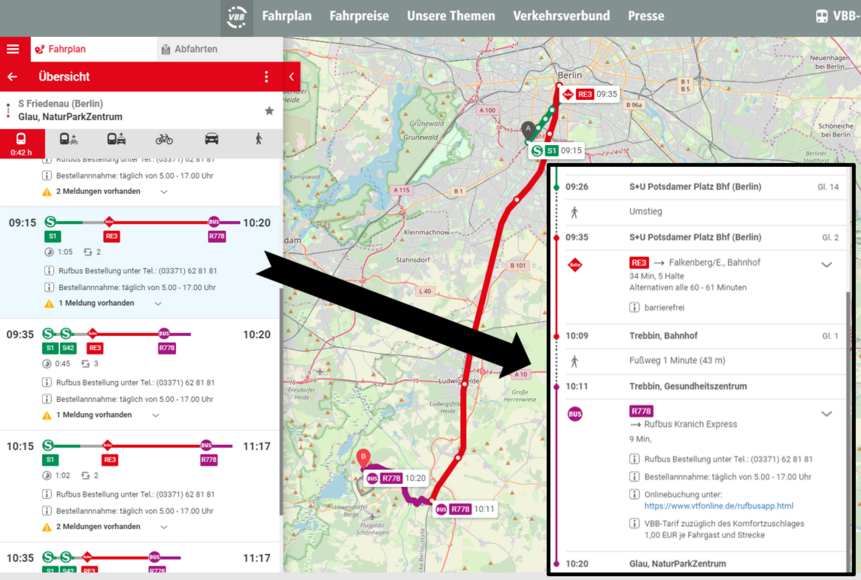Open the Unsere Themen menu
The width and height of the screenshot is (861, 580).
[x=451, y=16]
